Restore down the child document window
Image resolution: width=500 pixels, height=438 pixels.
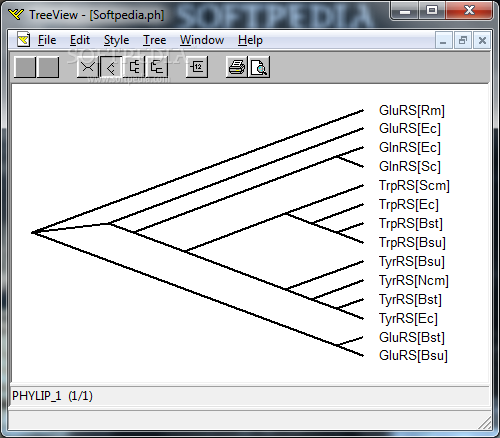(463, 41)
